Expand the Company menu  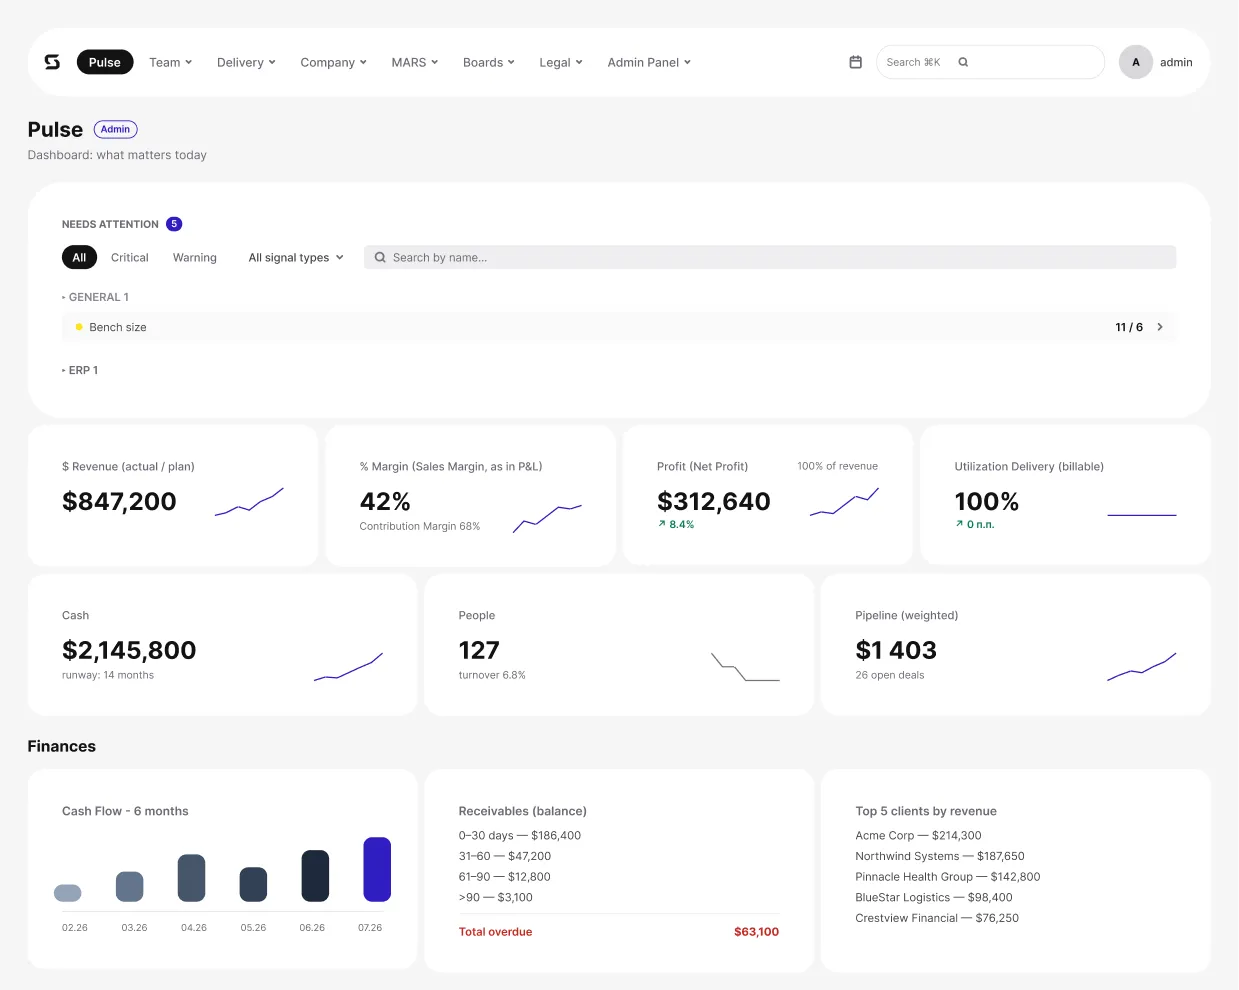tap(333, 62)
